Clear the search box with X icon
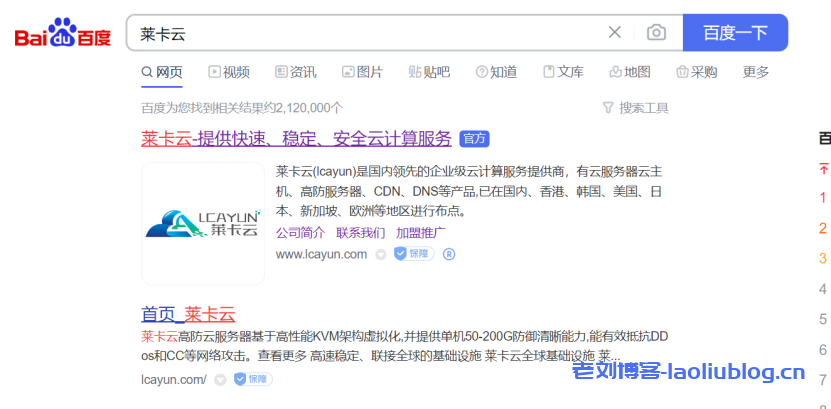 [614, 33]
